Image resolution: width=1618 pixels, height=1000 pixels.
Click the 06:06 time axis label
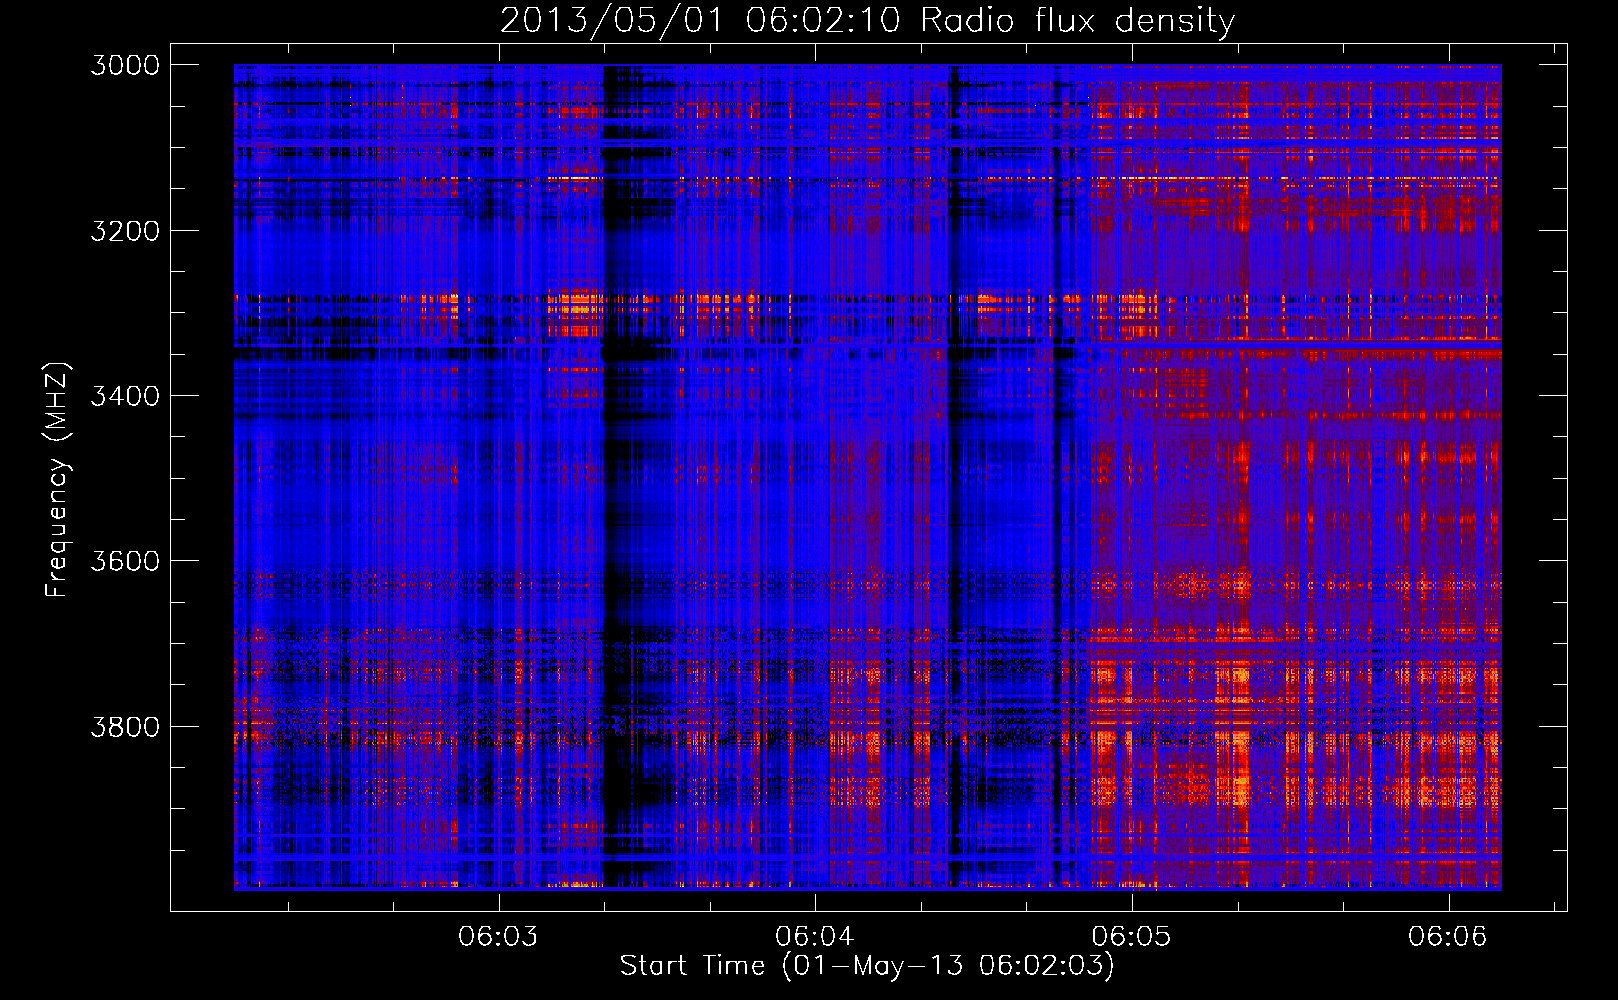pyautogui.click(x=1448, y=936)
